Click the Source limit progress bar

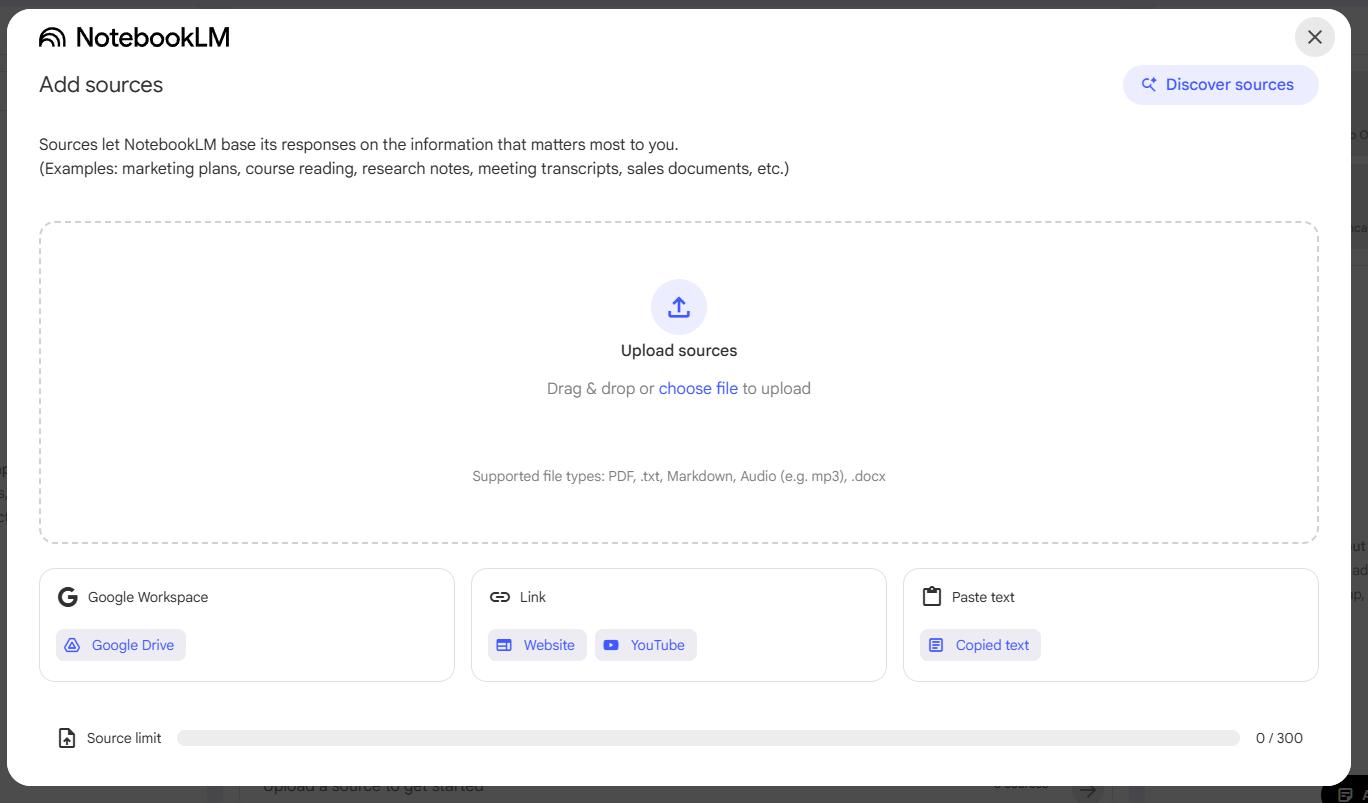[708, 738]
